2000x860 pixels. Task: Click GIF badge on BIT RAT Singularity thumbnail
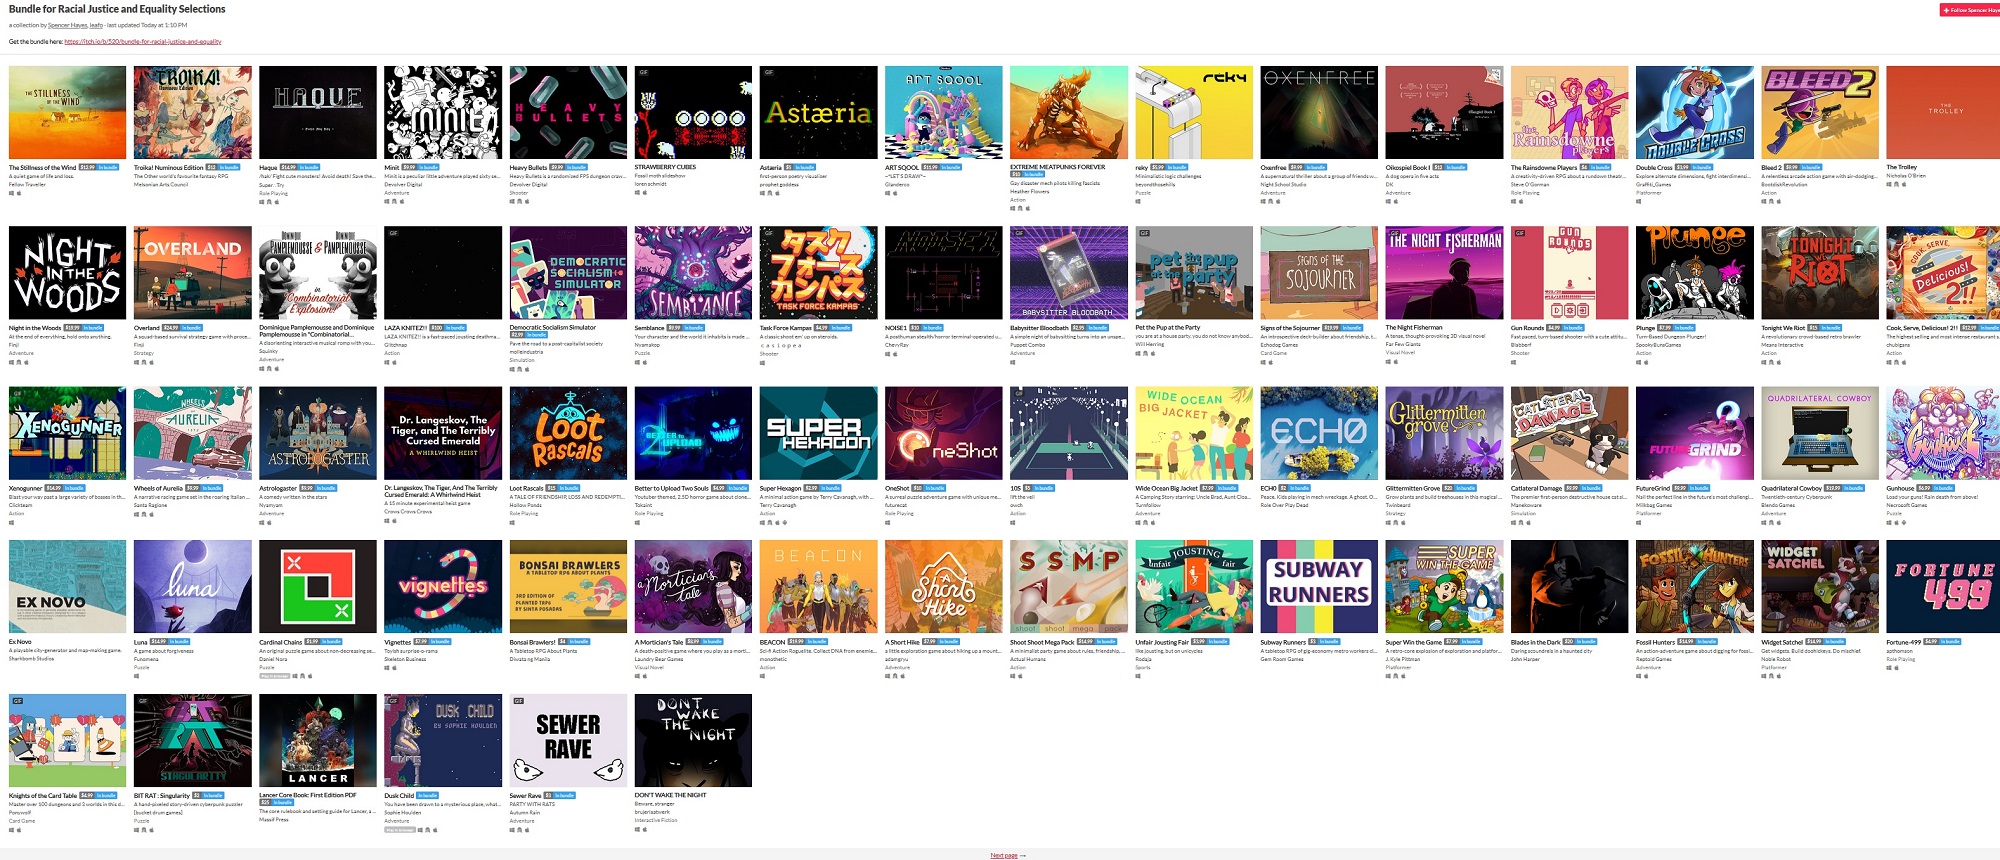tap(142, 701)
